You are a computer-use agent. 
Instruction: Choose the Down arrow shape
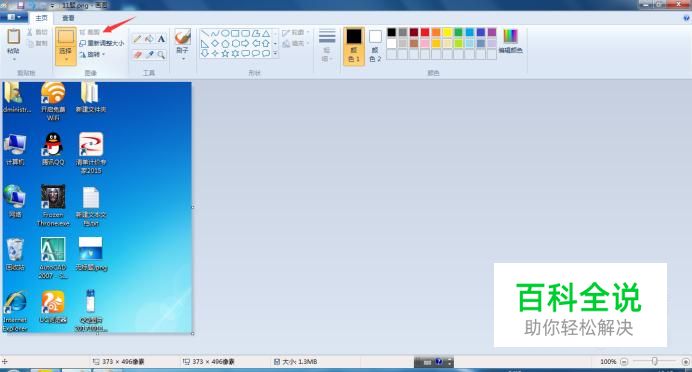[x=205, y=53]
